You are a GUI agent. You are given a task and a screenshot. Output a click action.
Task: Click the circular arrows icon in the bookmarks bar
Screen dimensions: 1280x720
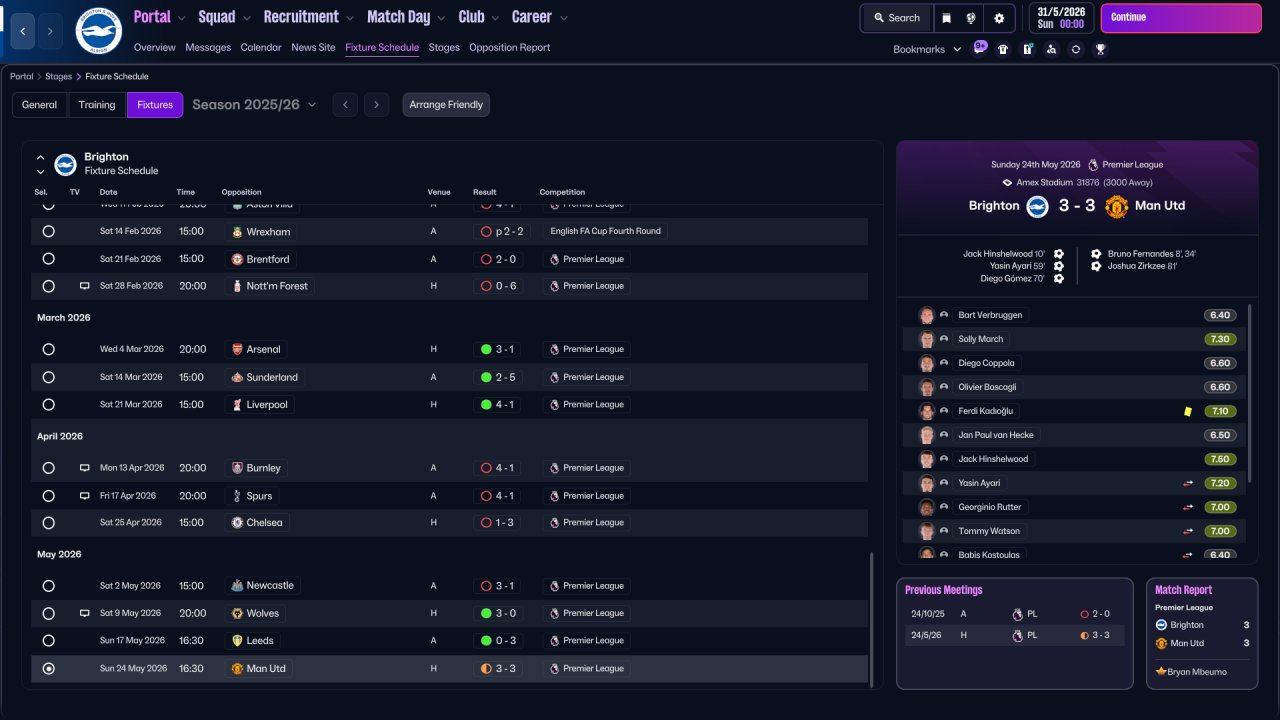coord(1075,49)
